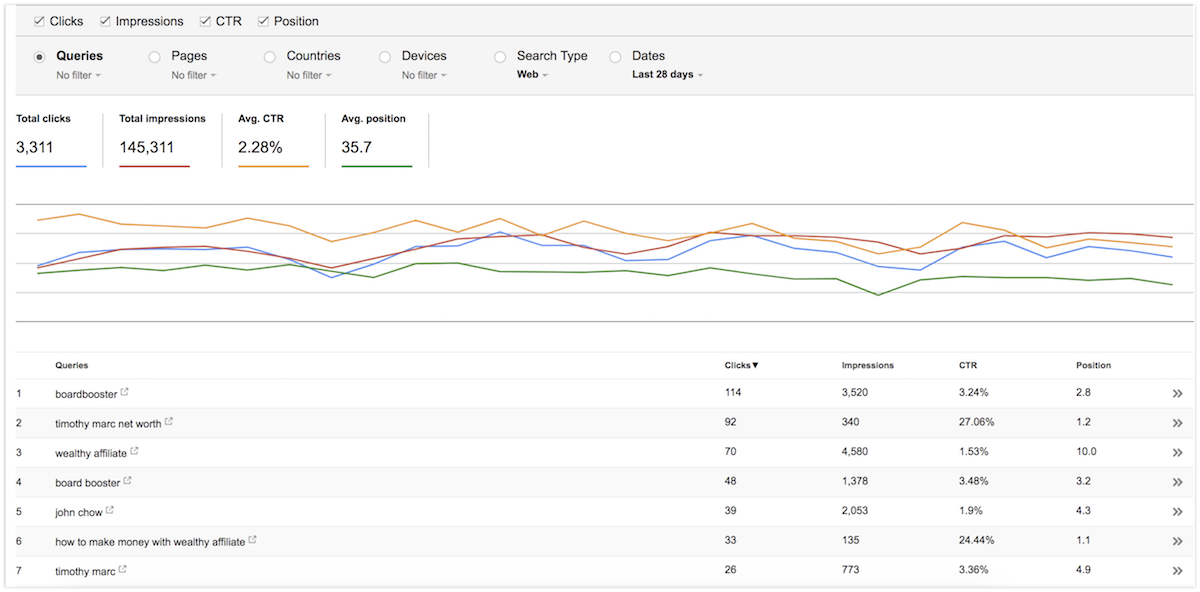
Task: Expand details arrow for board booster row
Action: click(x=1177, y=482)
